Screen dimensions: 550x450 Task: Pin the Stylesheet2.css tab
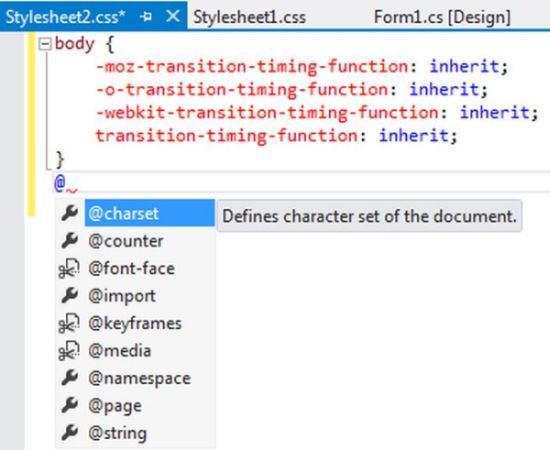[146, 17]
